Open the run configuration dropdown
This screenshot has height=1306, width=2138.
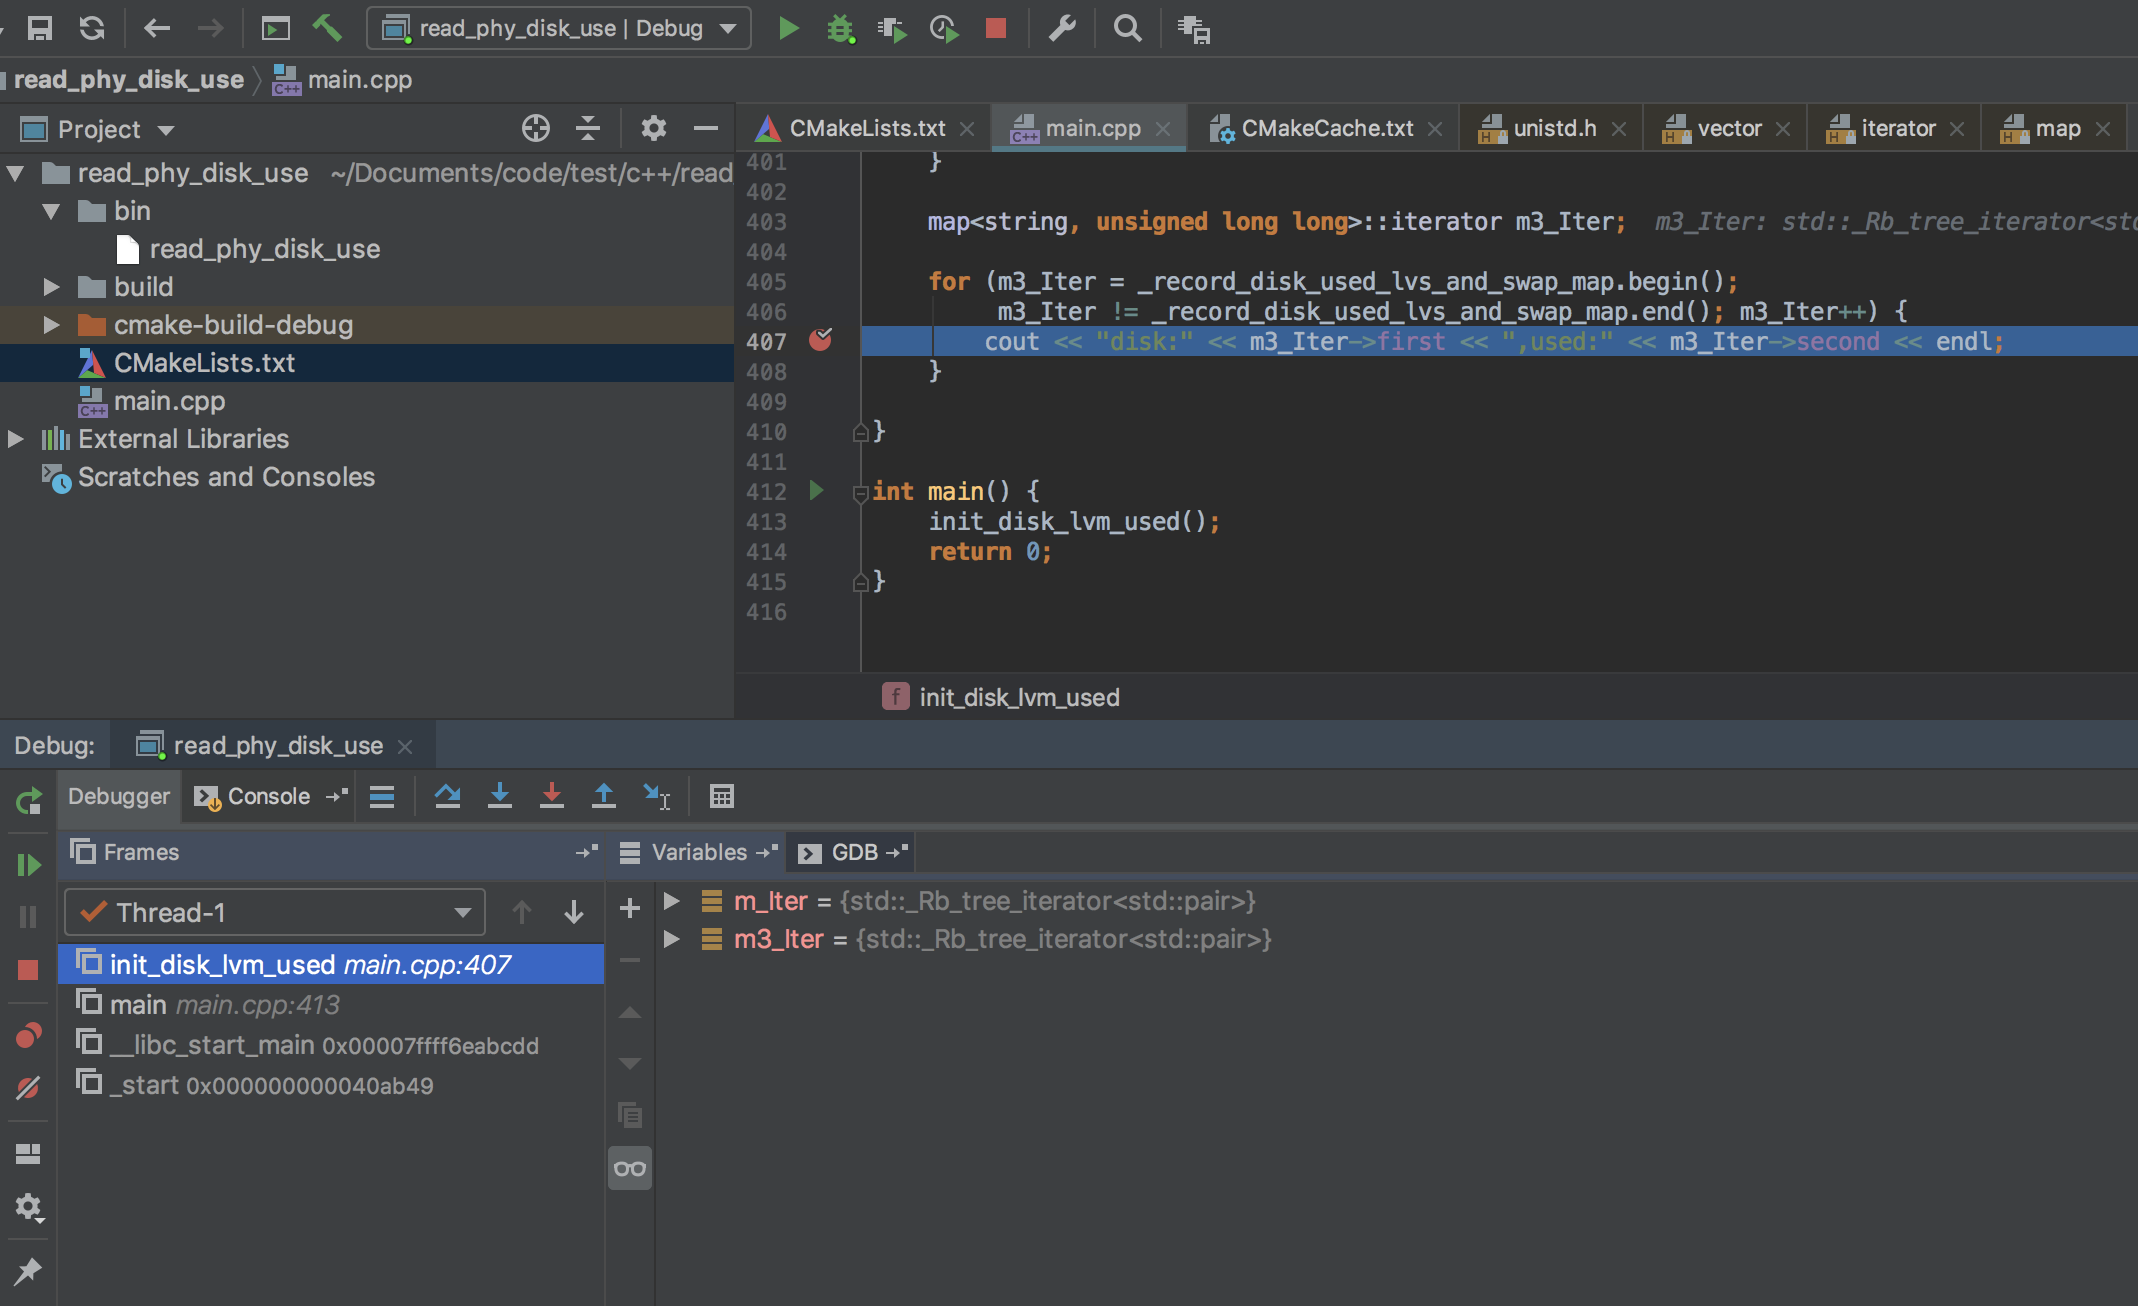559,28
